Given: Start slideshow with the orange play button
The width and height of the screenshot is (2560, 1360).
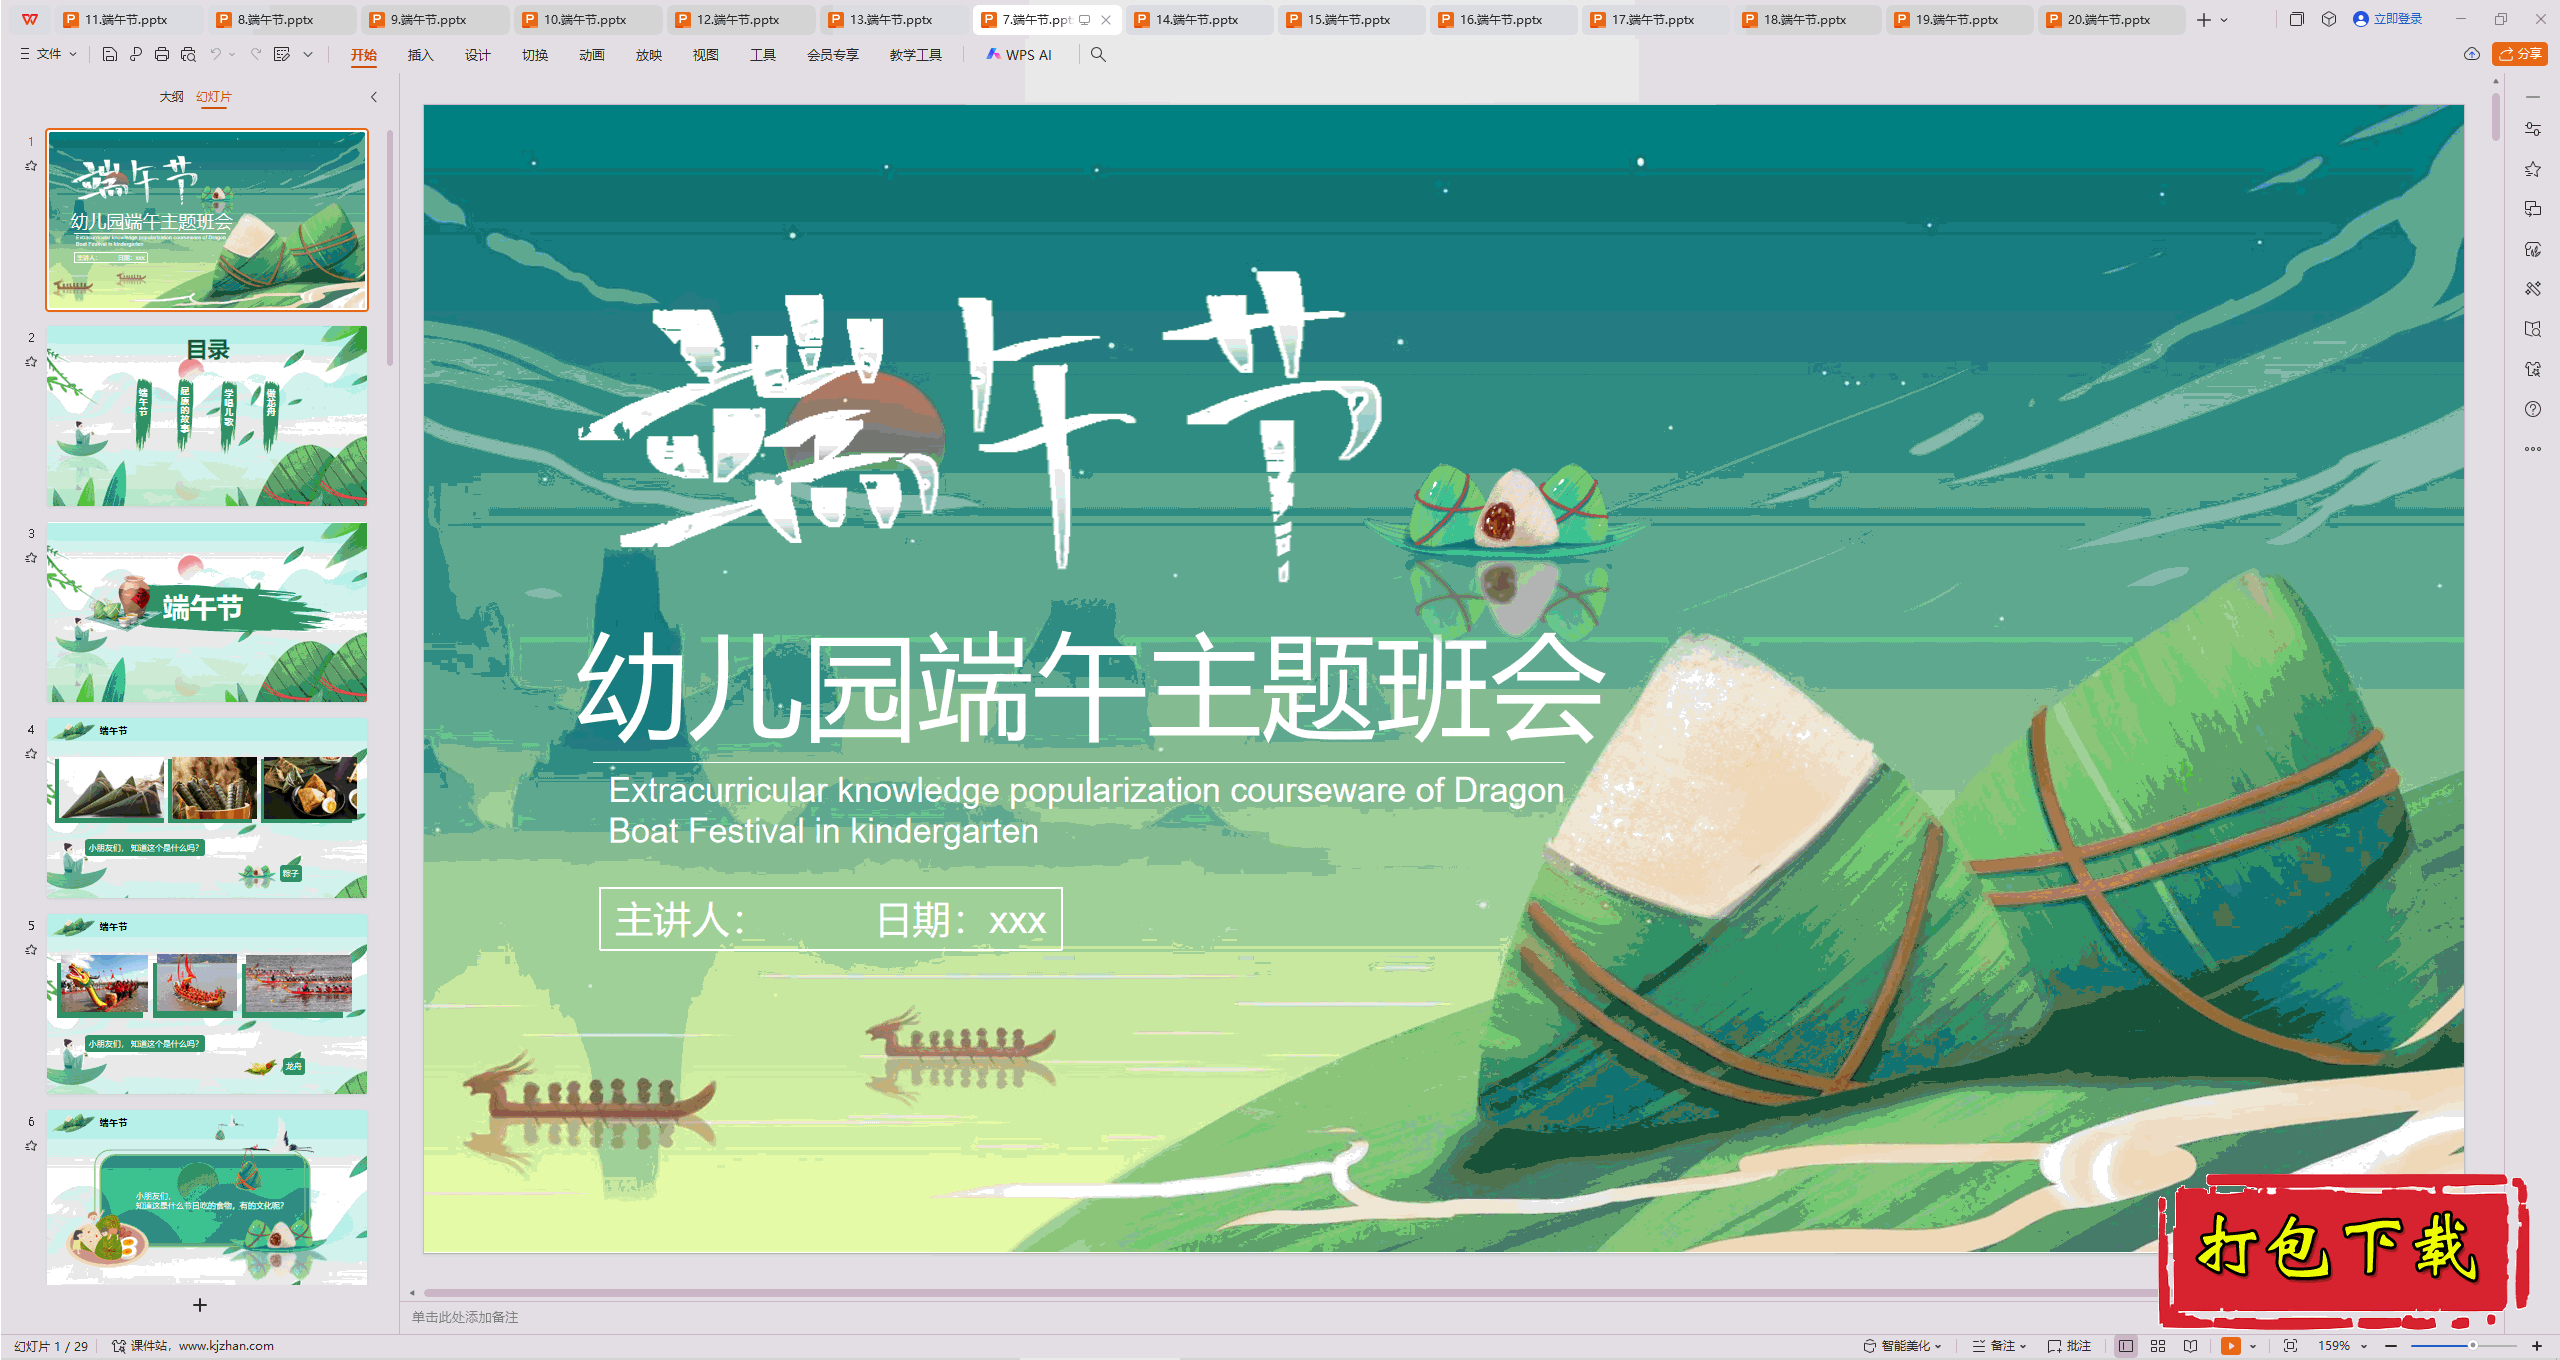Looking at the screenshot, I should tap(2230, 1346).
